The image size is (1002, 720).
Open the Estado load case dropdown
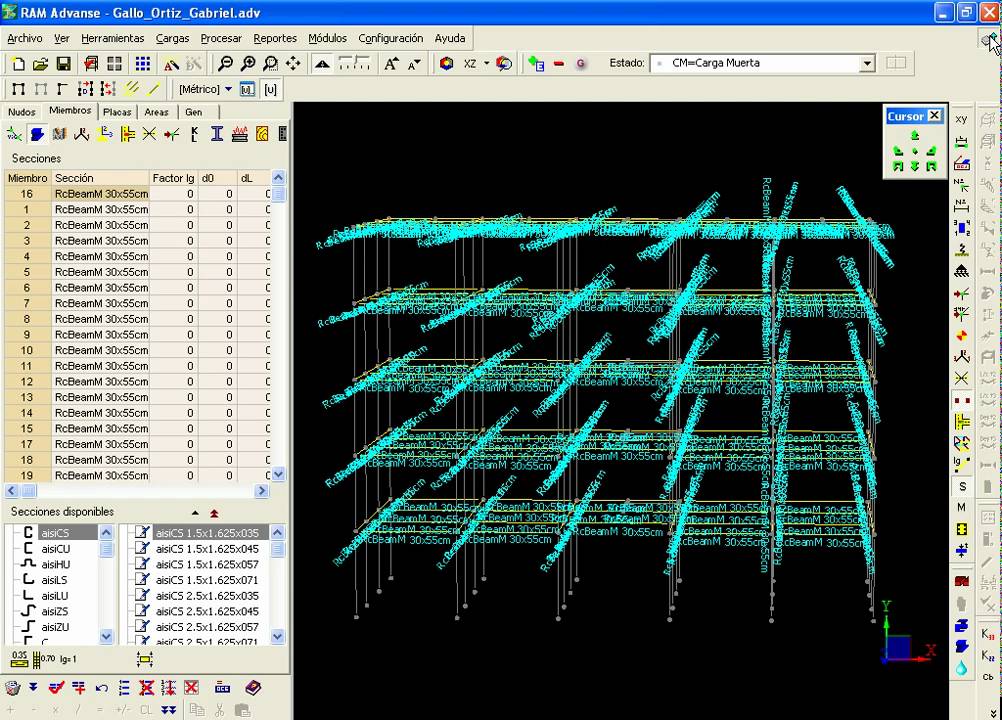pos(867,63)
